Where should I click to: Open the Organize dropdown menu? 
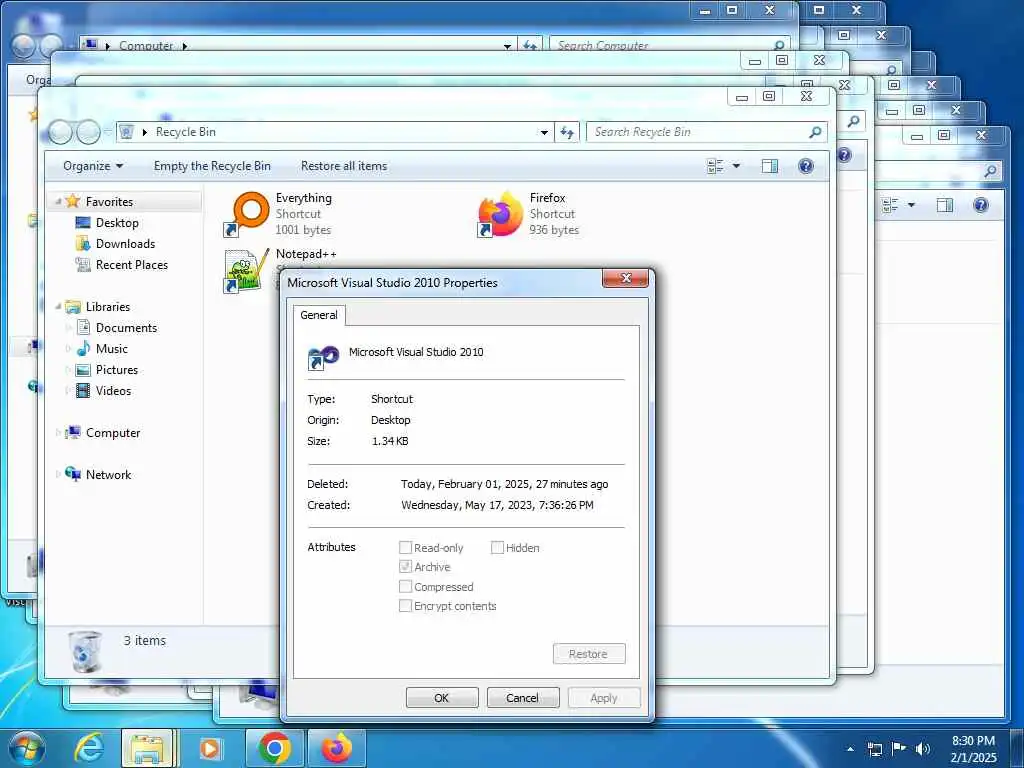pyautogui.click(x=93, y=166)
